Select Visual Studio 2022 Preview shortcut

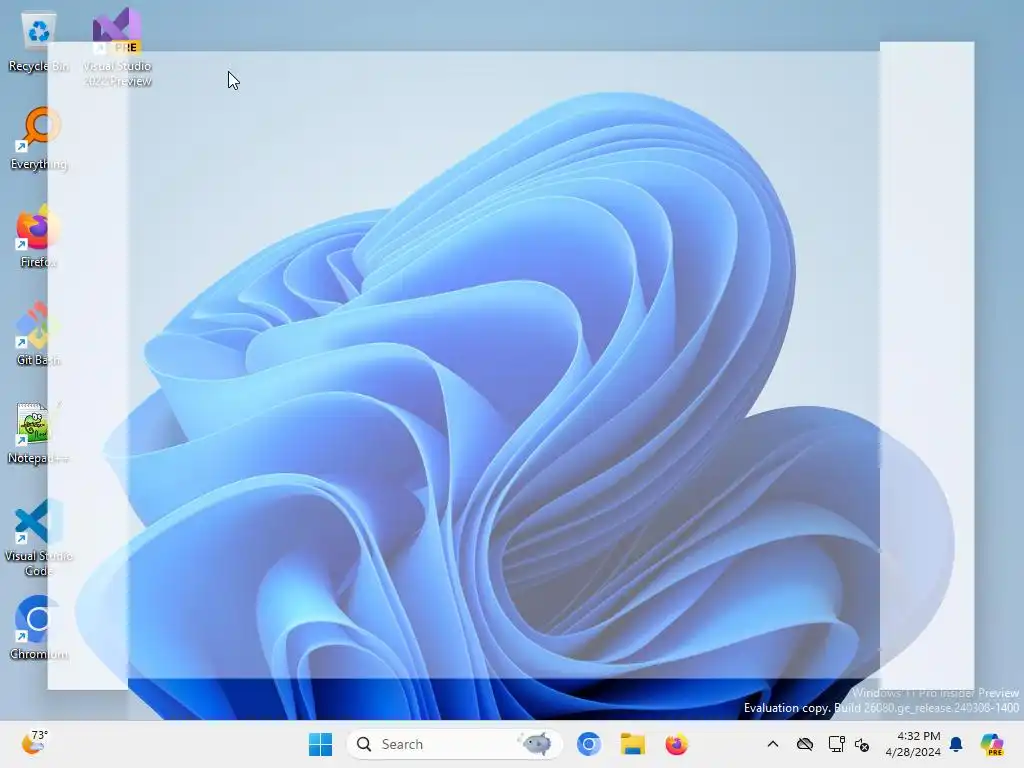click(x=117, y=48)
